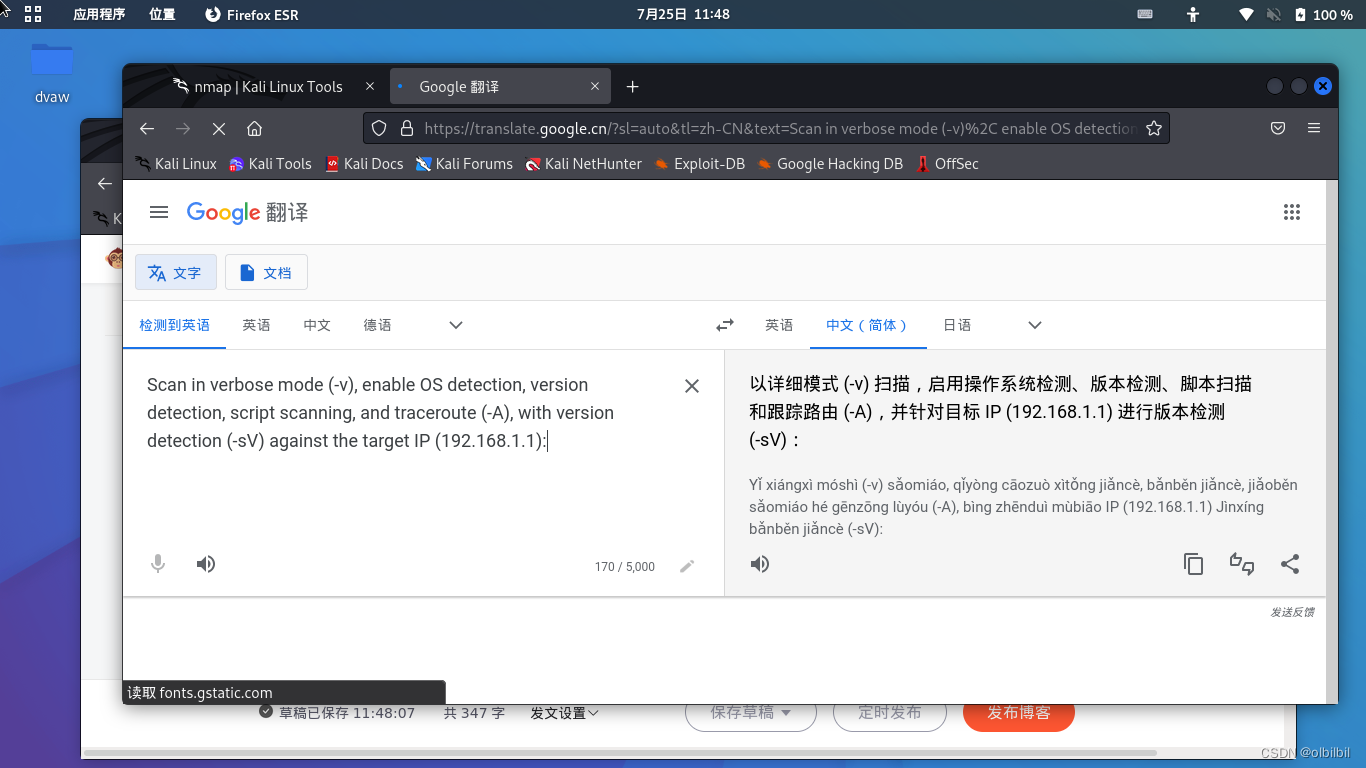Open 位置 places menu
The width and height of the screenshot is (1366, 768).
[162, 14]
